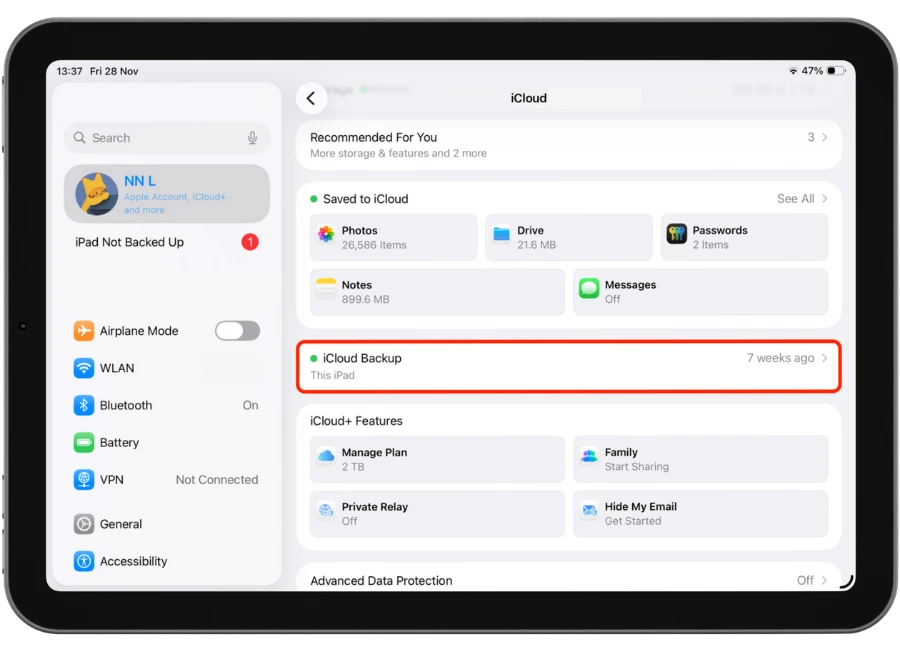Viewport: 900px width, 650px height.
Task: Select WLAN in the sidebar
Action: (117, 368)
